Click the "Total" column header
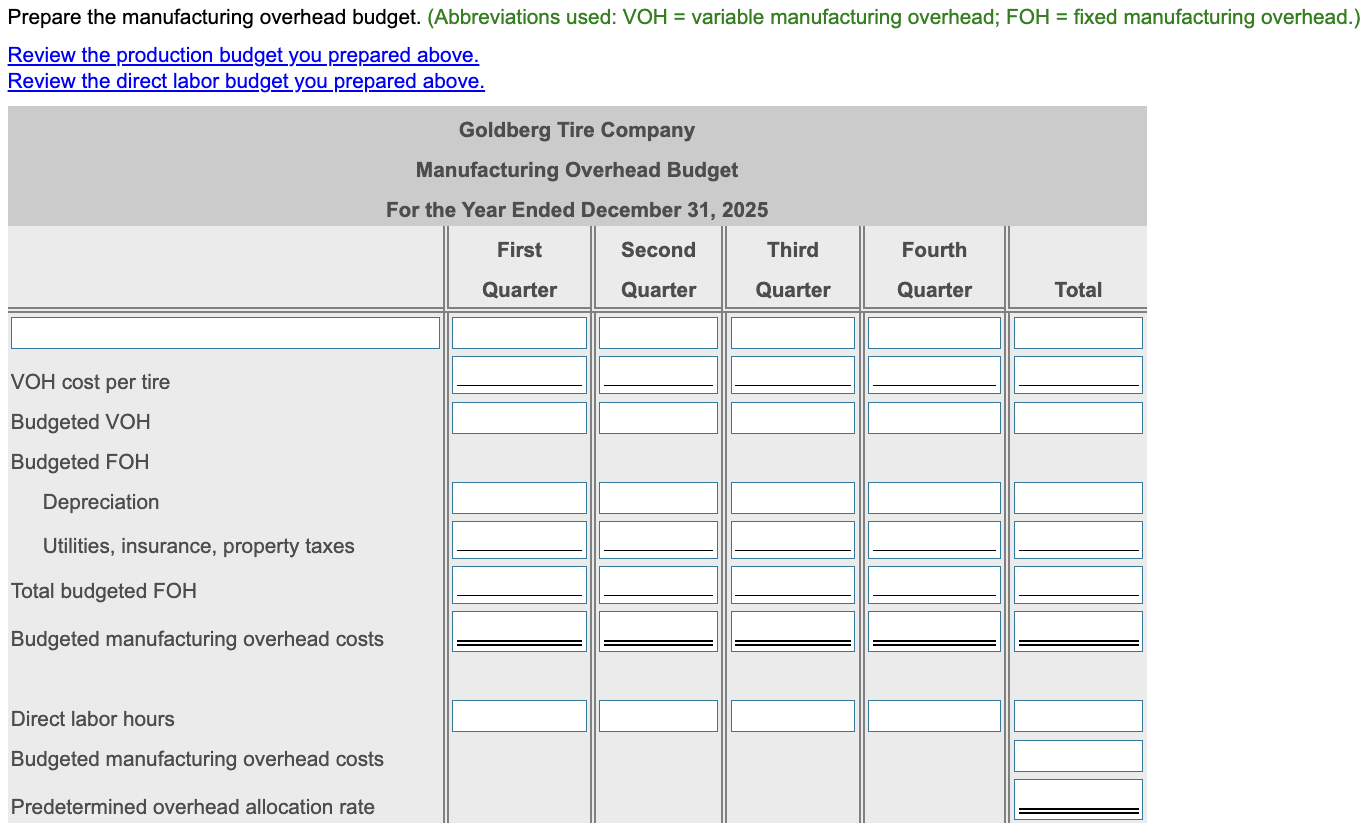Image resolution: width=1368 pixels, height=836 pixels. click(1078, 290)
